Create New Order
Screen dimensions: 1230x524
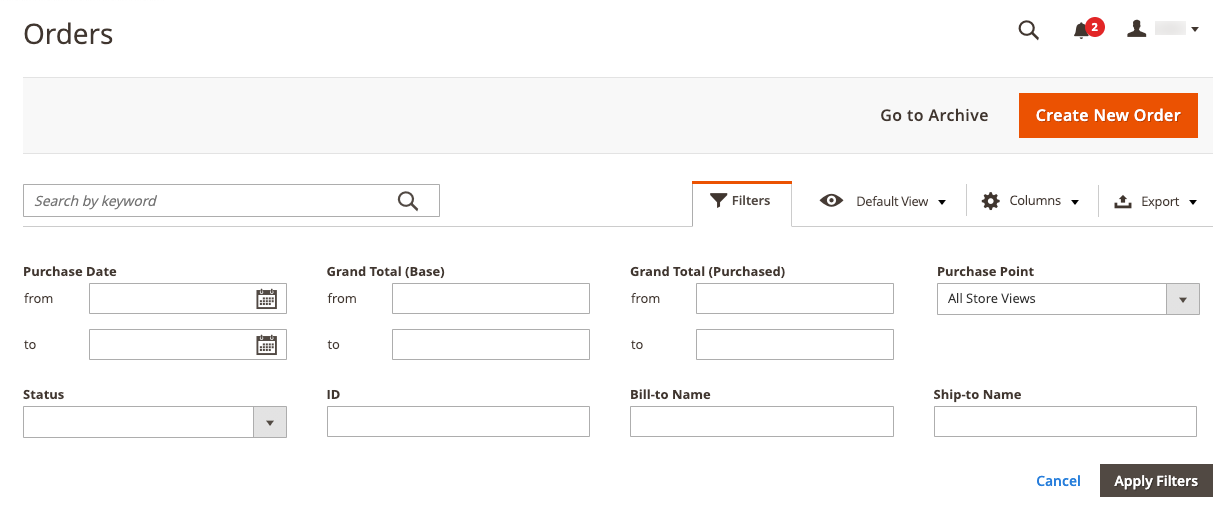1108,115
